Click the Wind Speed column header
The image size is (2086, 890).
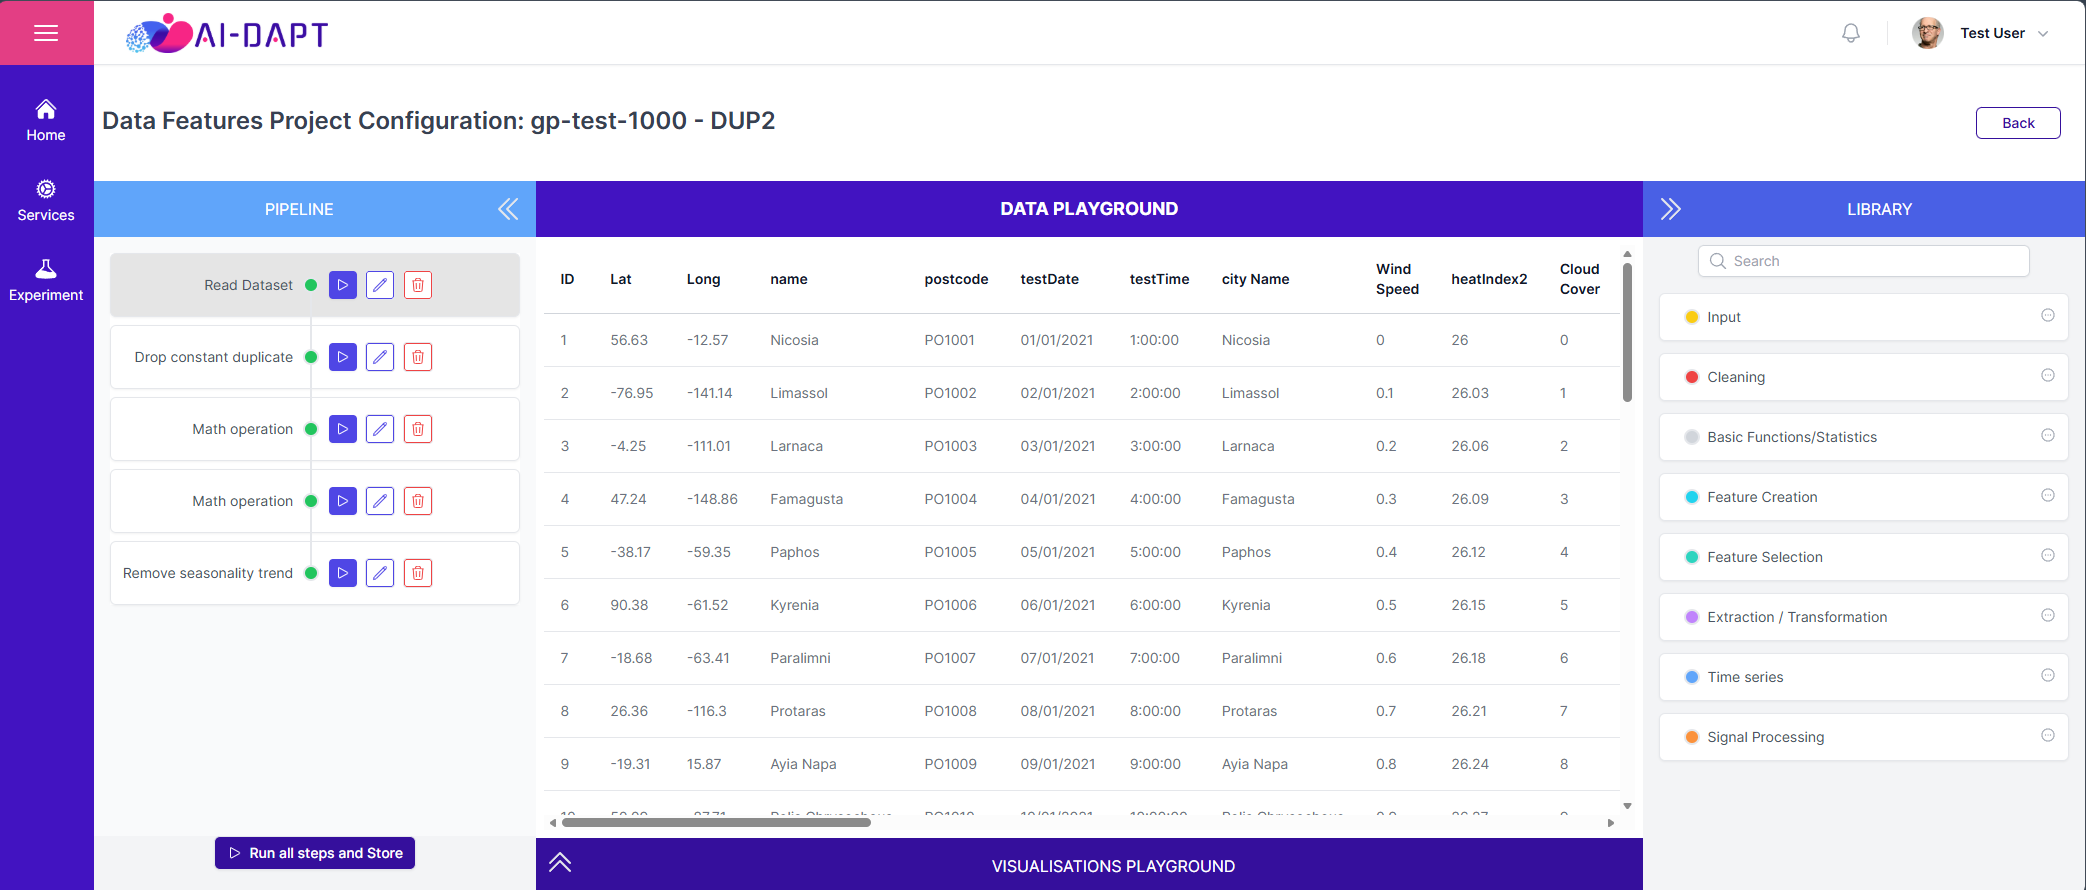[1397, 279]
